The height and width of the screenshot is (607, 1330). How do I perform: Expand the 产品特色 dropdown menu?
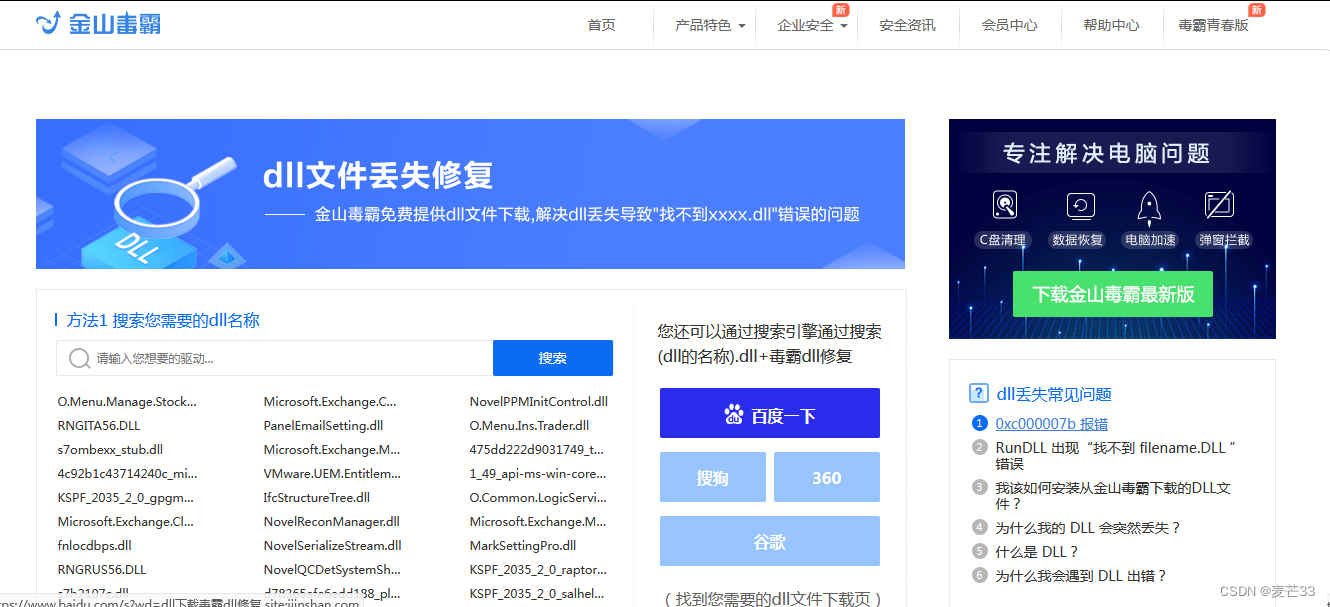coord(710,25)
